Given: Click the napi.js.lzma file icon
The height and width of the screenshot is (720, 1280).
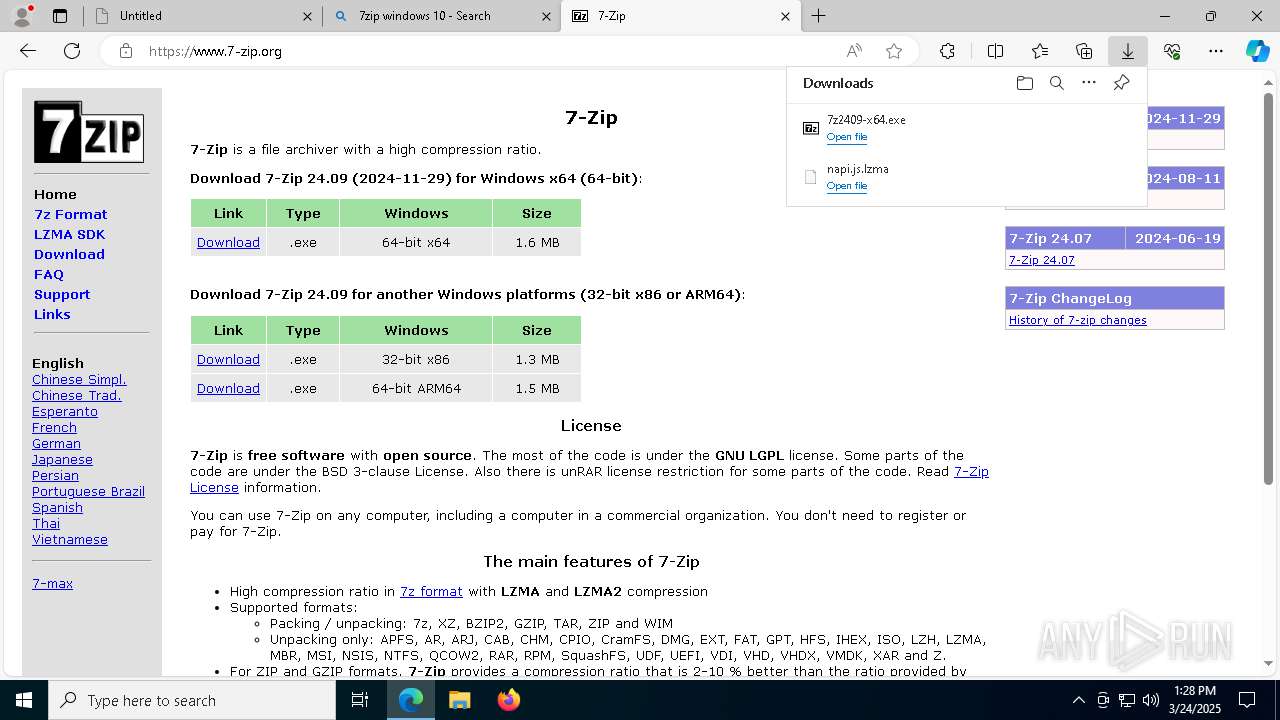Looking at the screenshot, I should (x=811, y=177).
